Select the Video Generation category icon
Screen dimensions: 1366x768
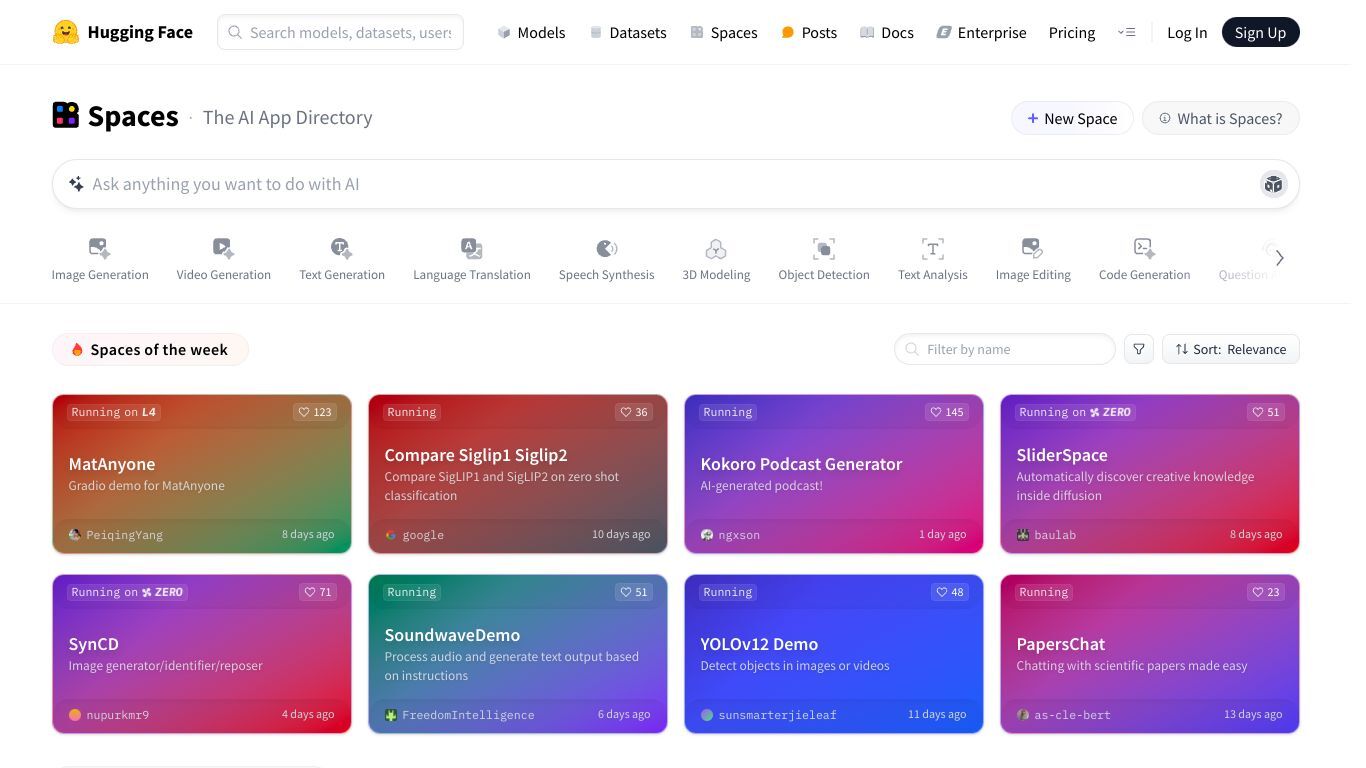223,248
